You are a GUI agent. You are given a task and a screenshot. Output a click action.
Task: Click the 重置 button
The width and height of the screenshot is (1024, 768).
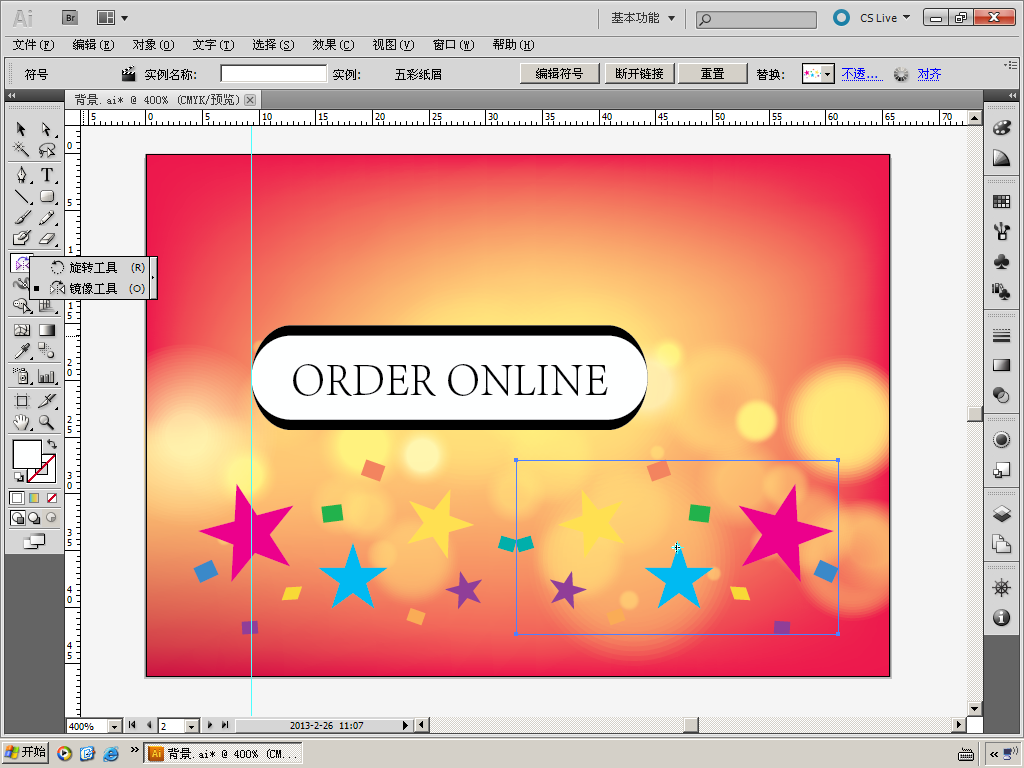(x=712, y=74)
